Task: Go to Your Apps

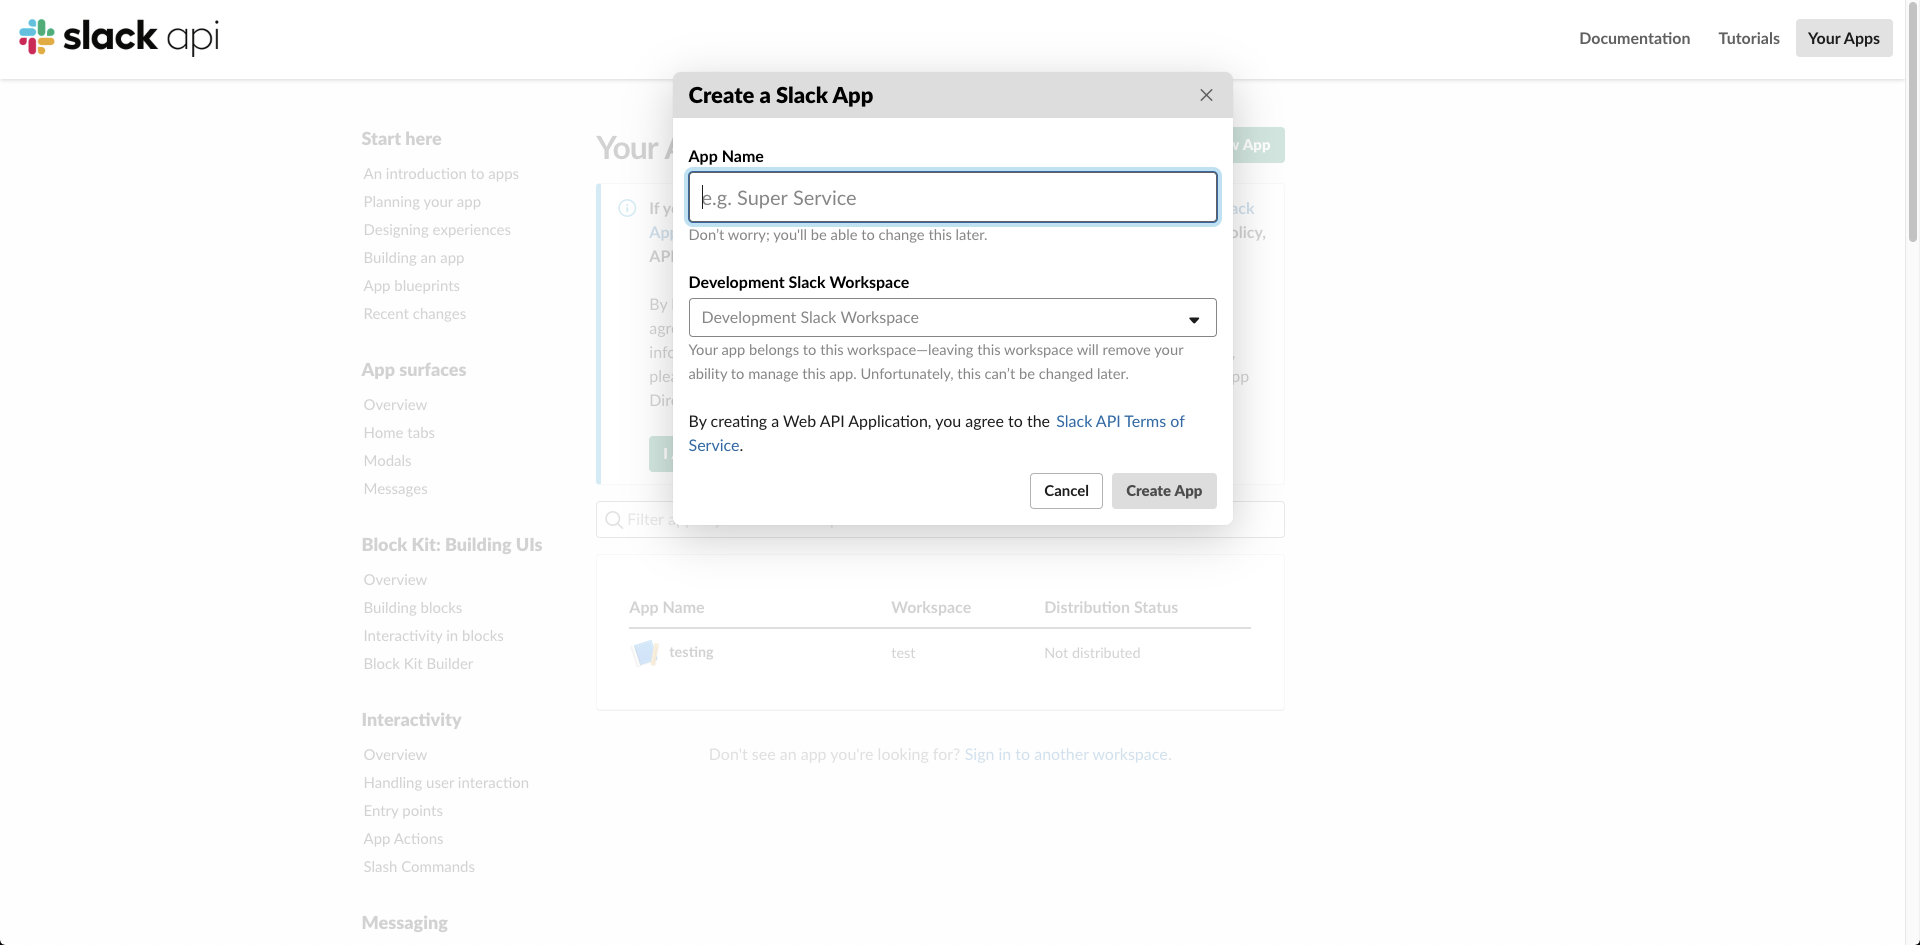Action: pyautogui.click(x=1844, y=38)
